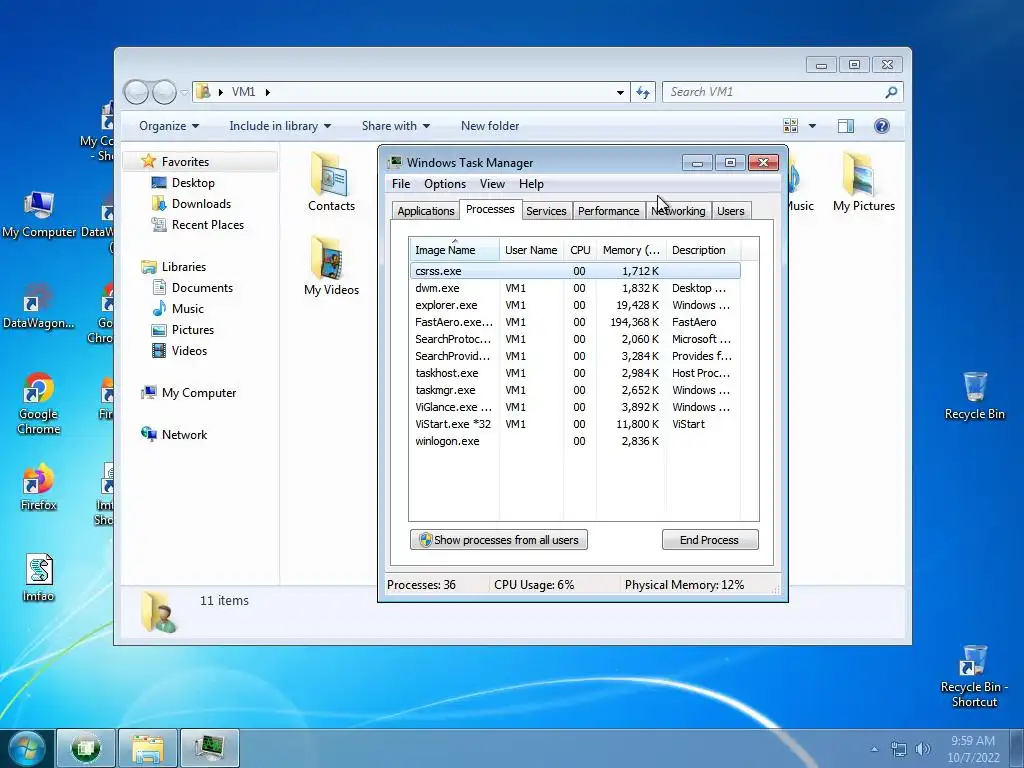
Task: Click the Explorer back navigation button
Action: (136, 92)
